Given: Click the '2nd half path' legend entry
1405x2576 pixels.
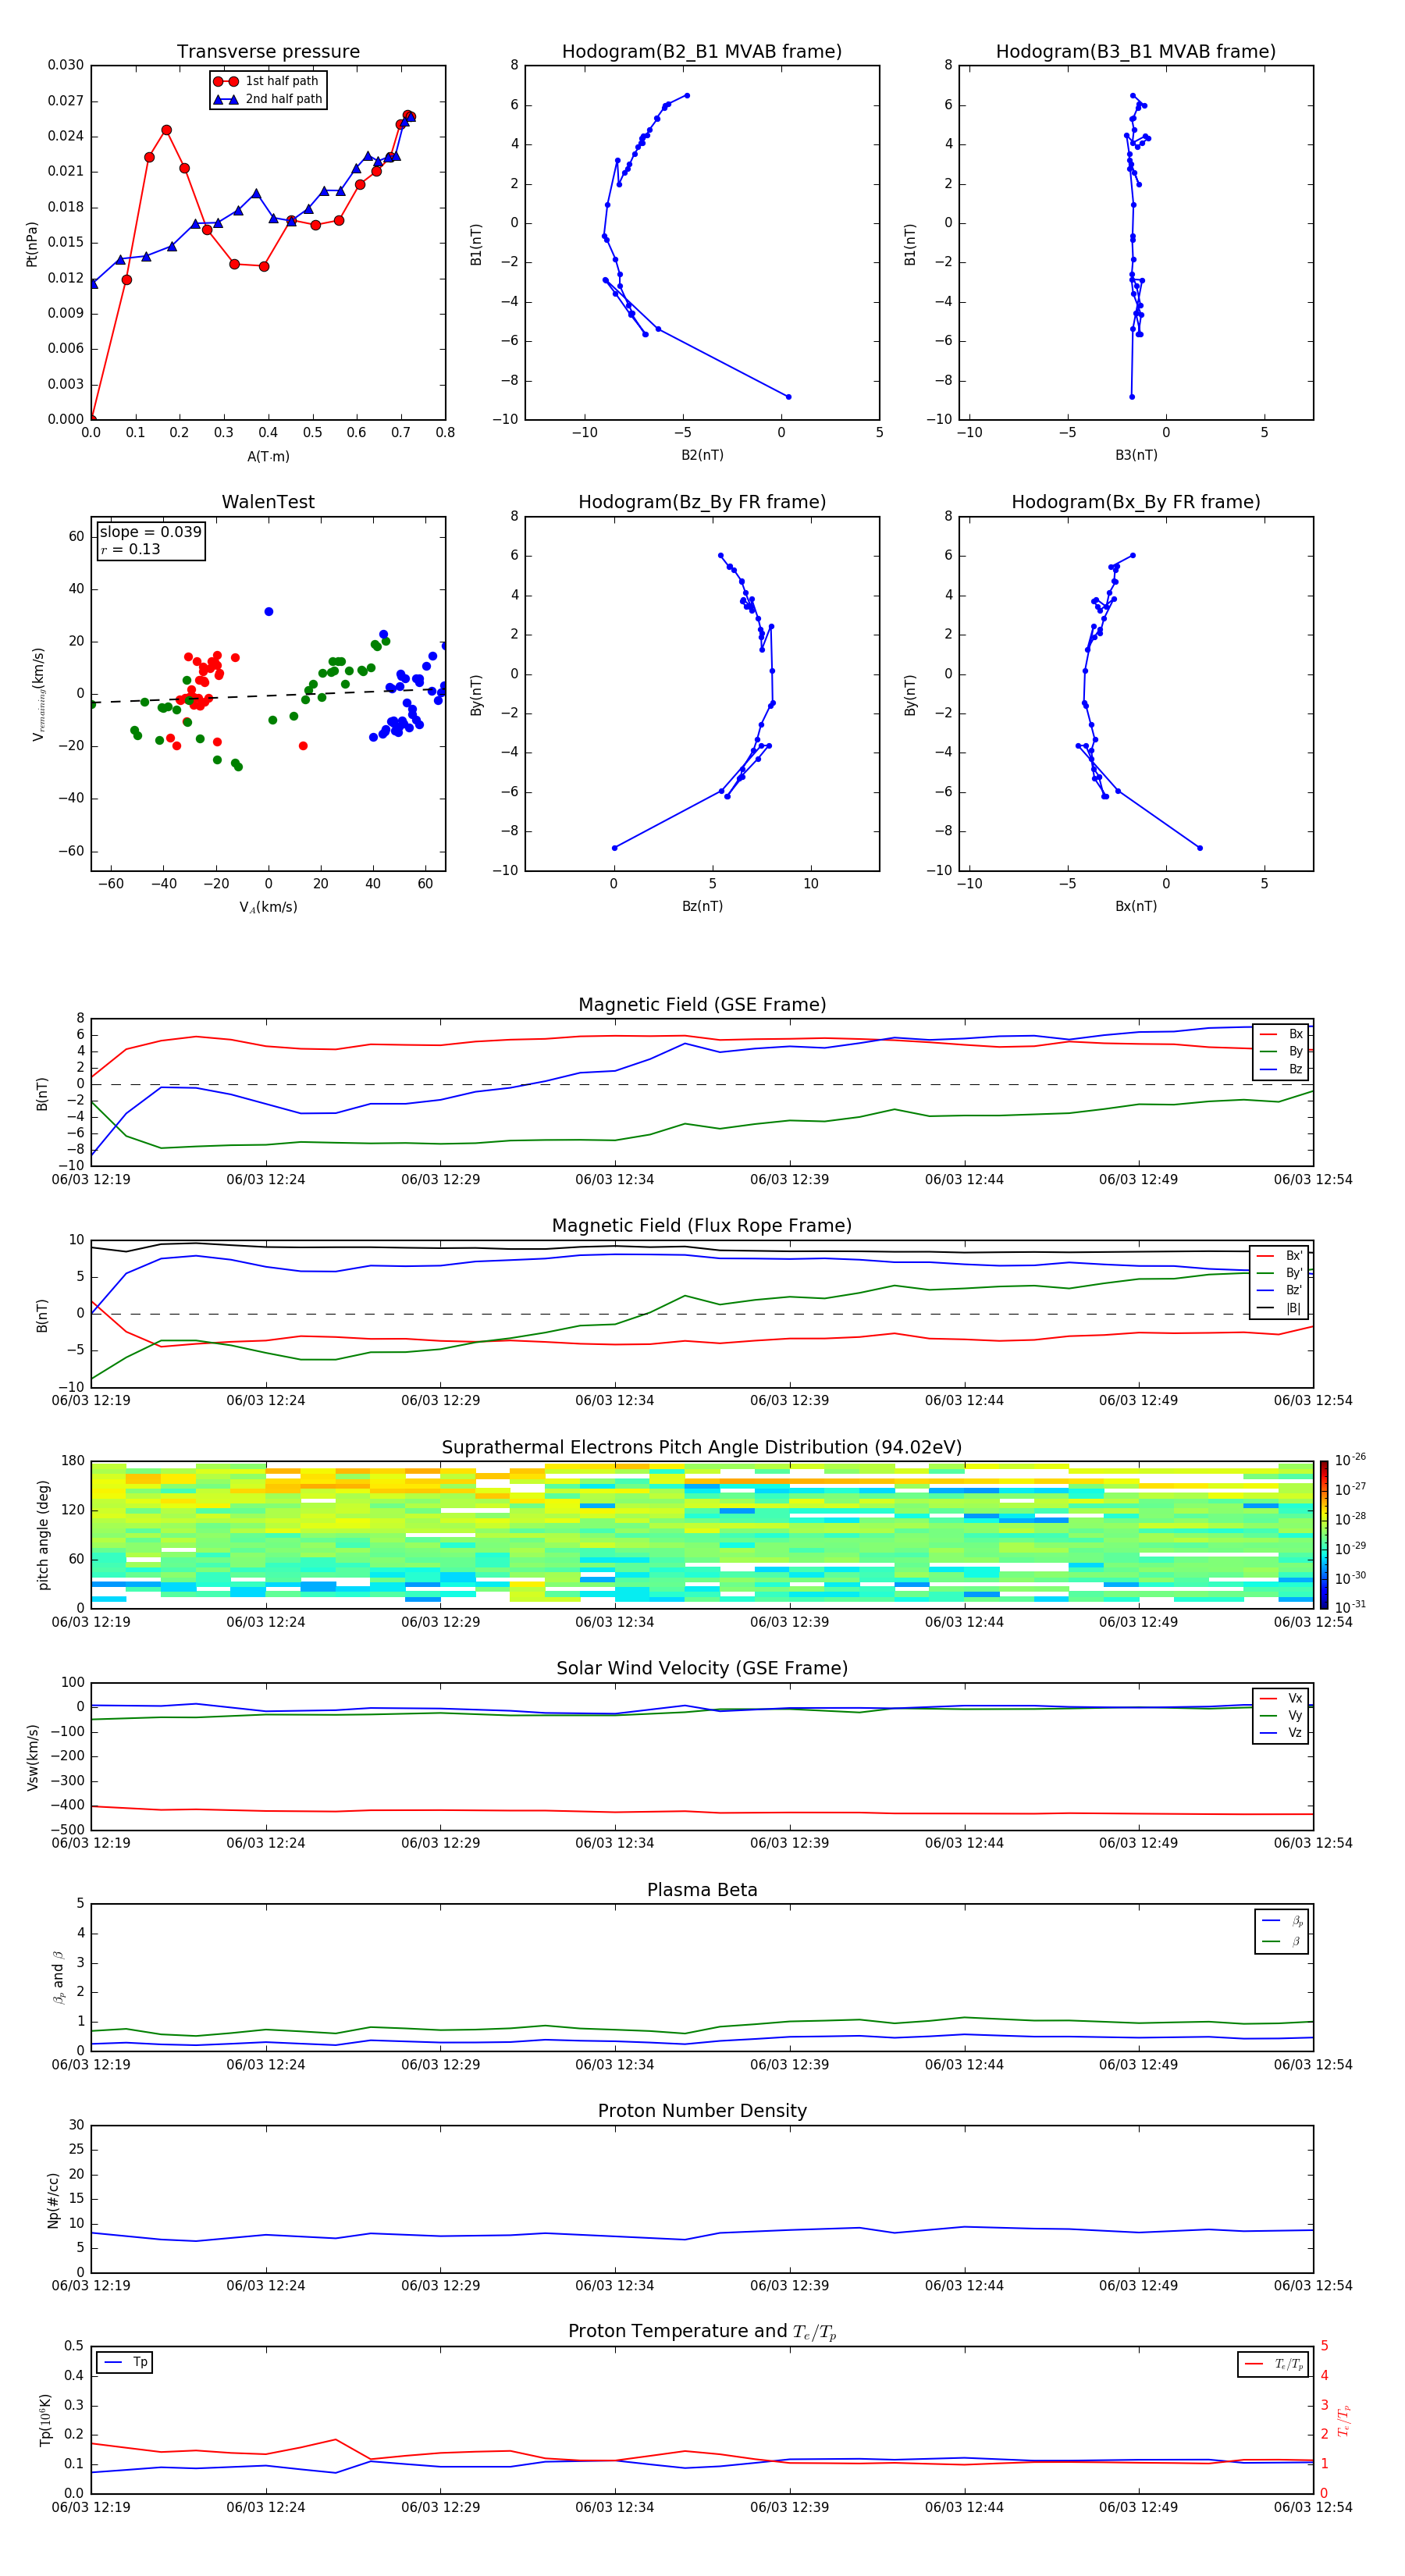Looking at the screenshot, I should coord(268,99).
